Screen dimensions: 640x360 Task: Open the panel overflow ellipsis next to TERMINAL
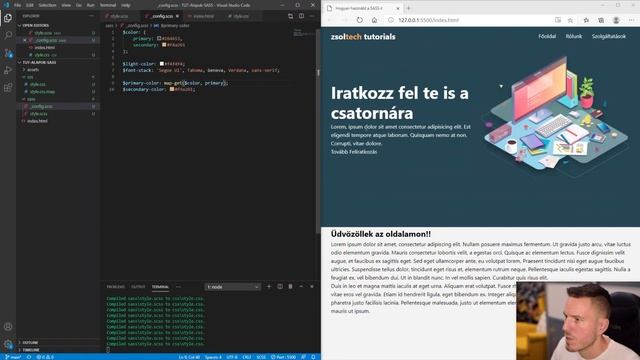click(x=178, y=287)
